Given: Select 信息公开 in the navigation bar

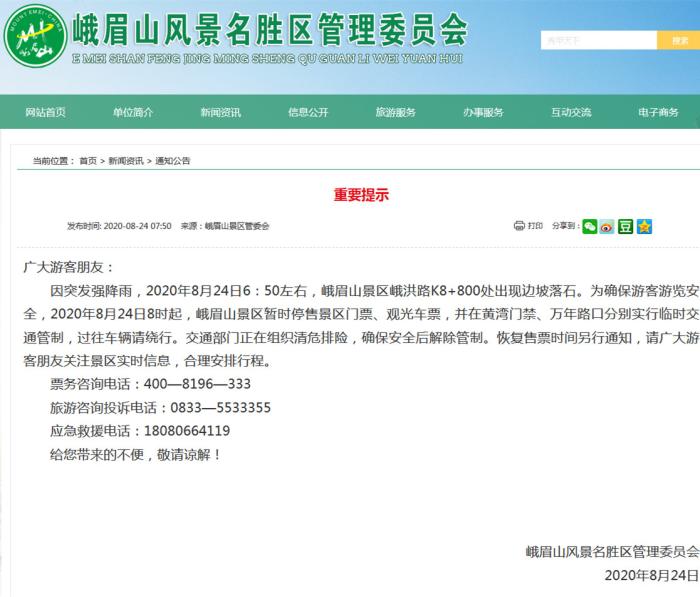Looking at the screenshot, I should coord(308,113).
